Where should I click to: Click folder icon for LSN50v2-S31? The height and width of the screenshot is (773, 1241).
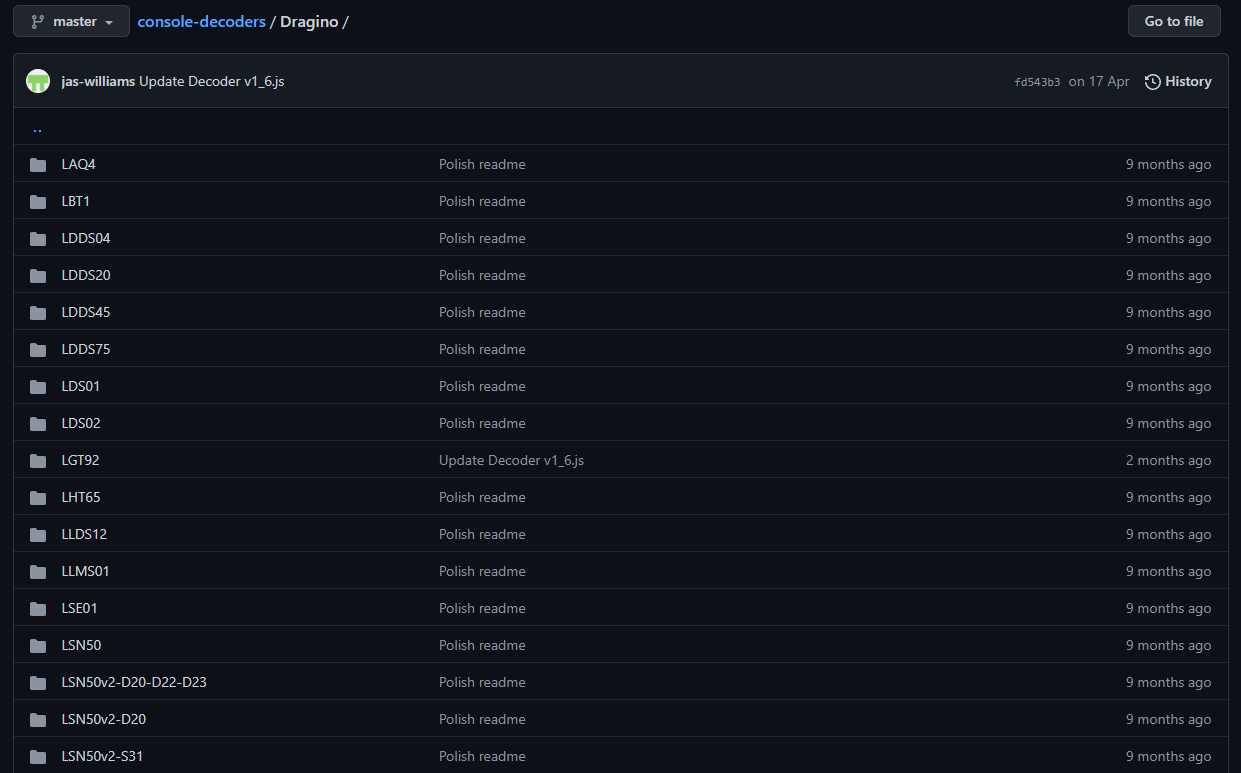[x=38, y=757]
